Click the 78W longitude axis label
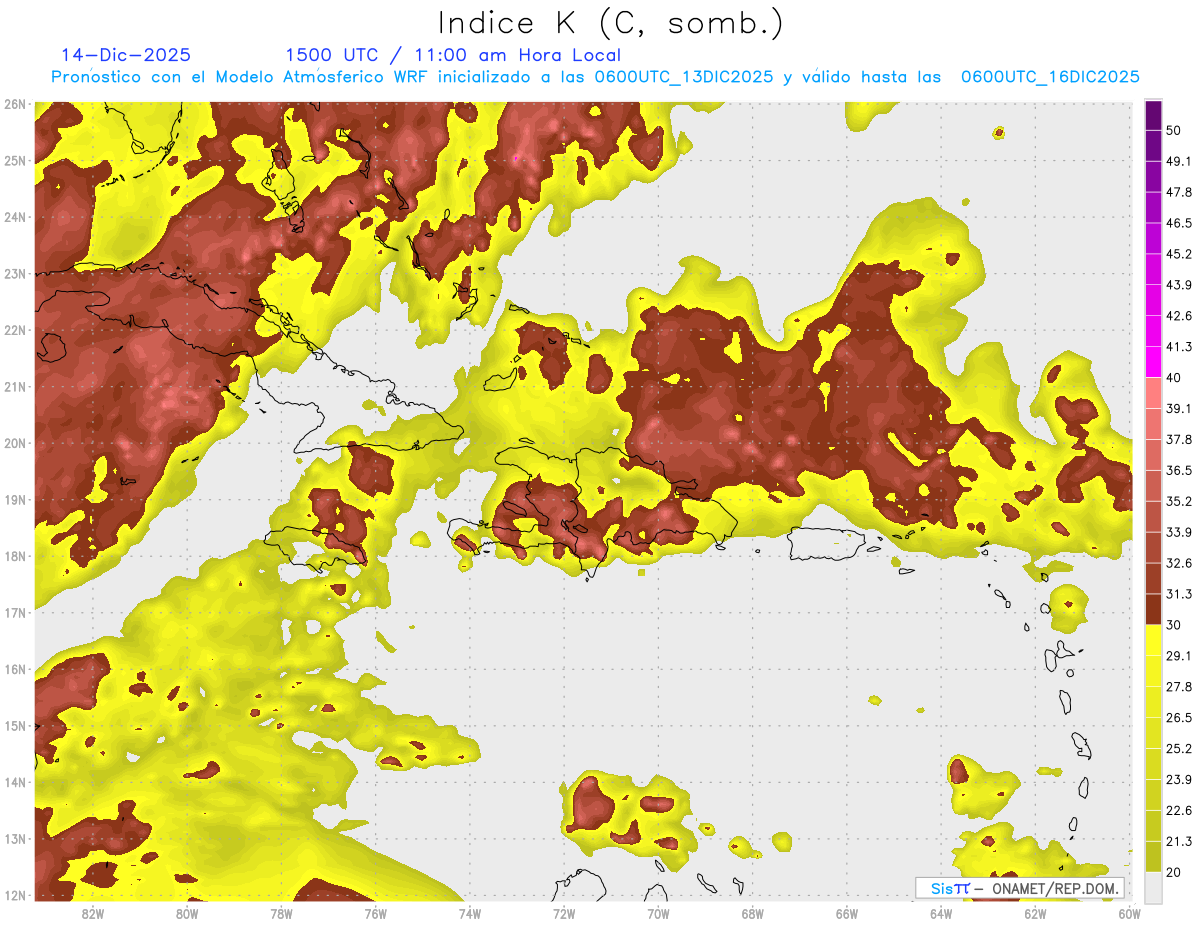This screenshot has width=1200, height=927. 281,914
